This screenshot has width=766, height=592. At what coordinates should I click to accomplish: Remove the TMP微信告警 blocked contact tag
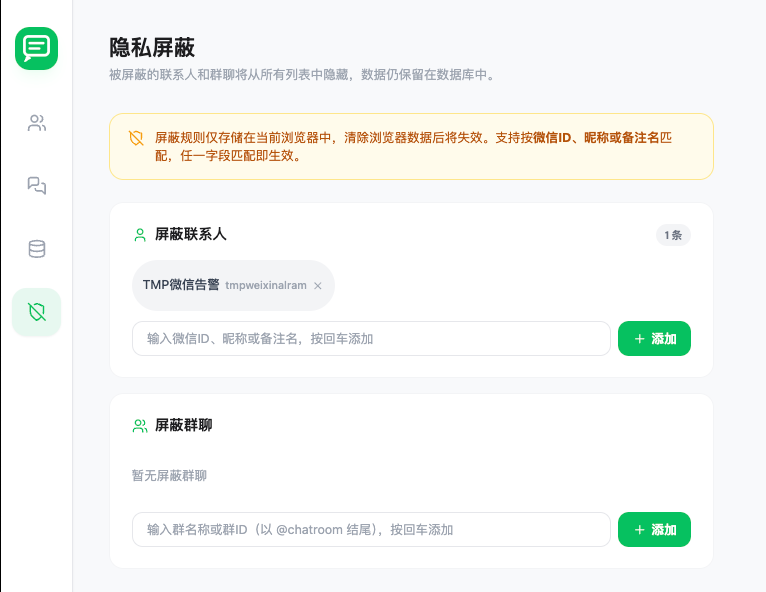[x=318, y=286]
